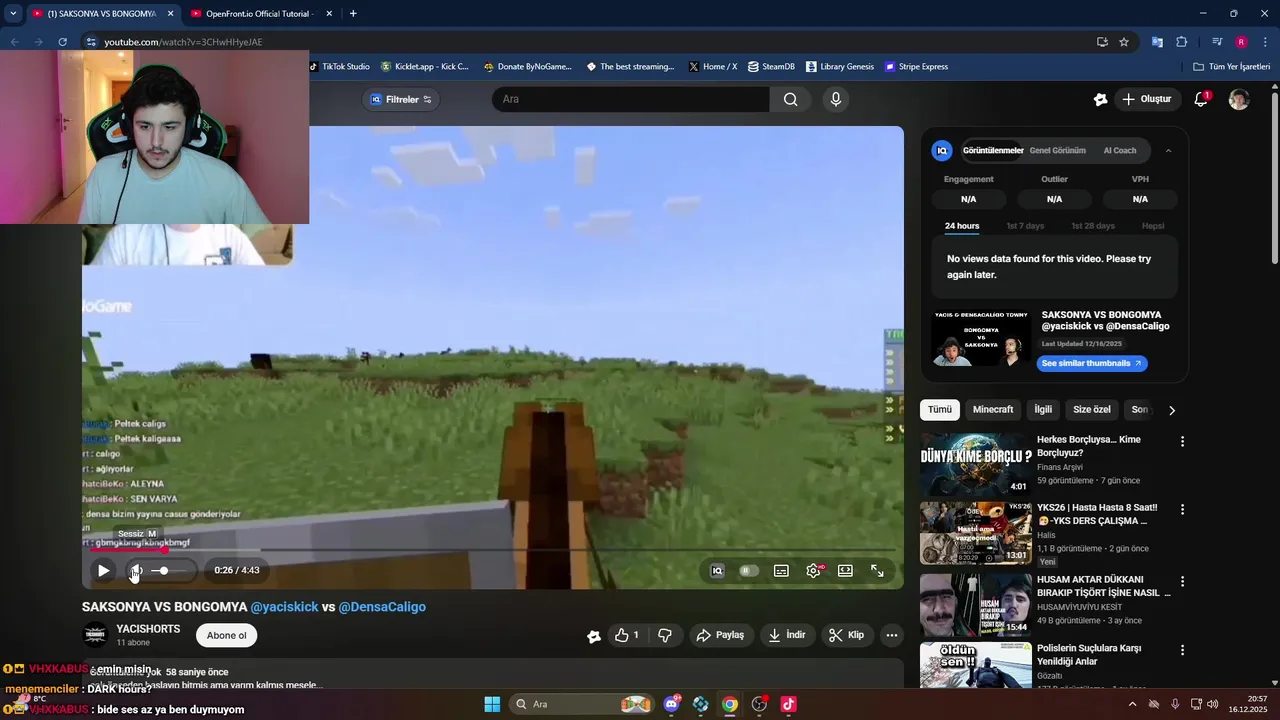
Task: Open the YKS DERS ÇALIŞMA video thumbnail
Action: click(x=975, y=533)
